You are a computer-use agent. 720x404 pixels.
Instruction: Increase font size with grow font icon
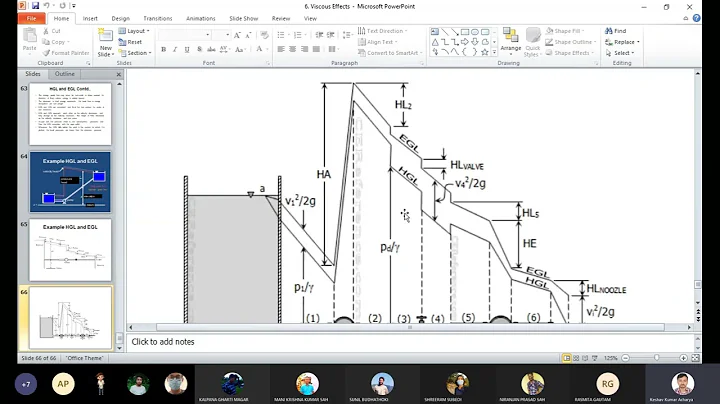[237, 35]
